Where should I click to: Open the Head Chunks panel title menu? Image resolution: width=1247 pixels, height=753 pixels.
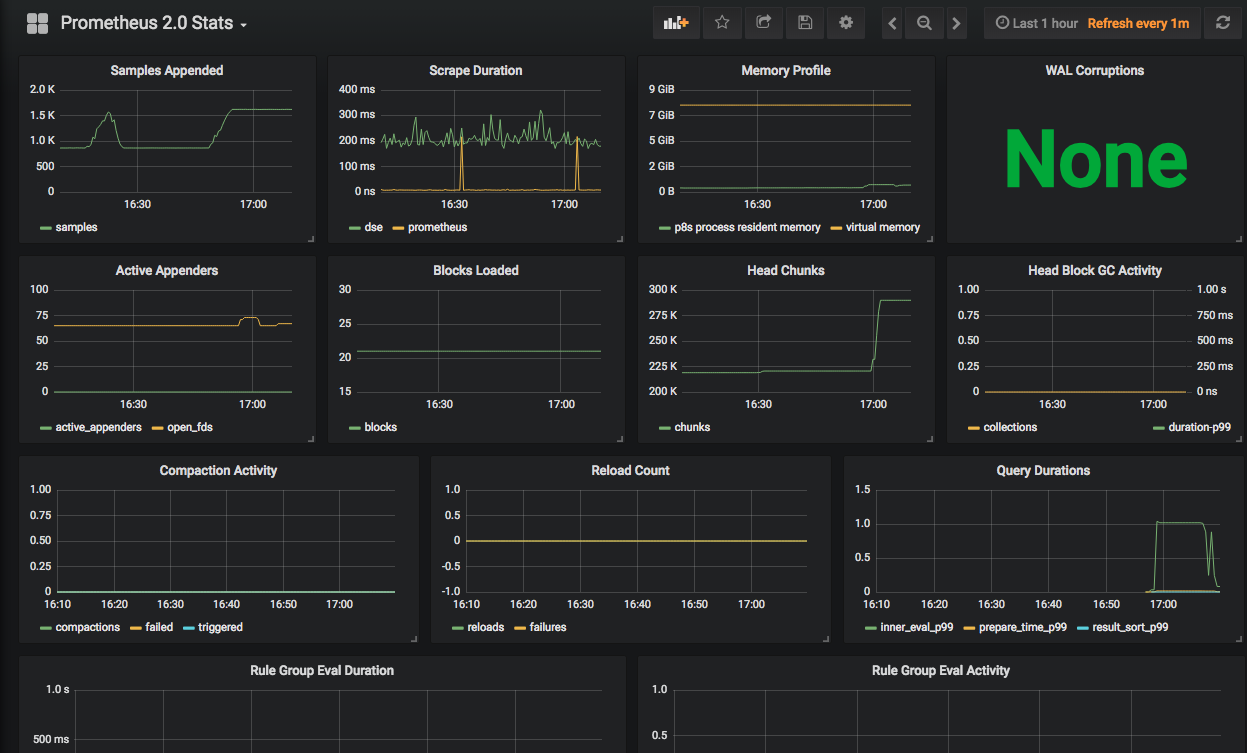[786, 271]
